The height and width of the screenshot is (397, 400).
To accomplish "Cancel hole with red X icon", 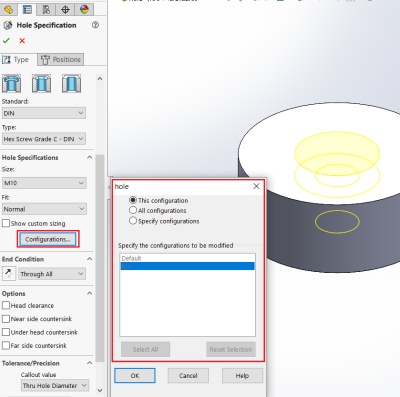I will [22, 41].
